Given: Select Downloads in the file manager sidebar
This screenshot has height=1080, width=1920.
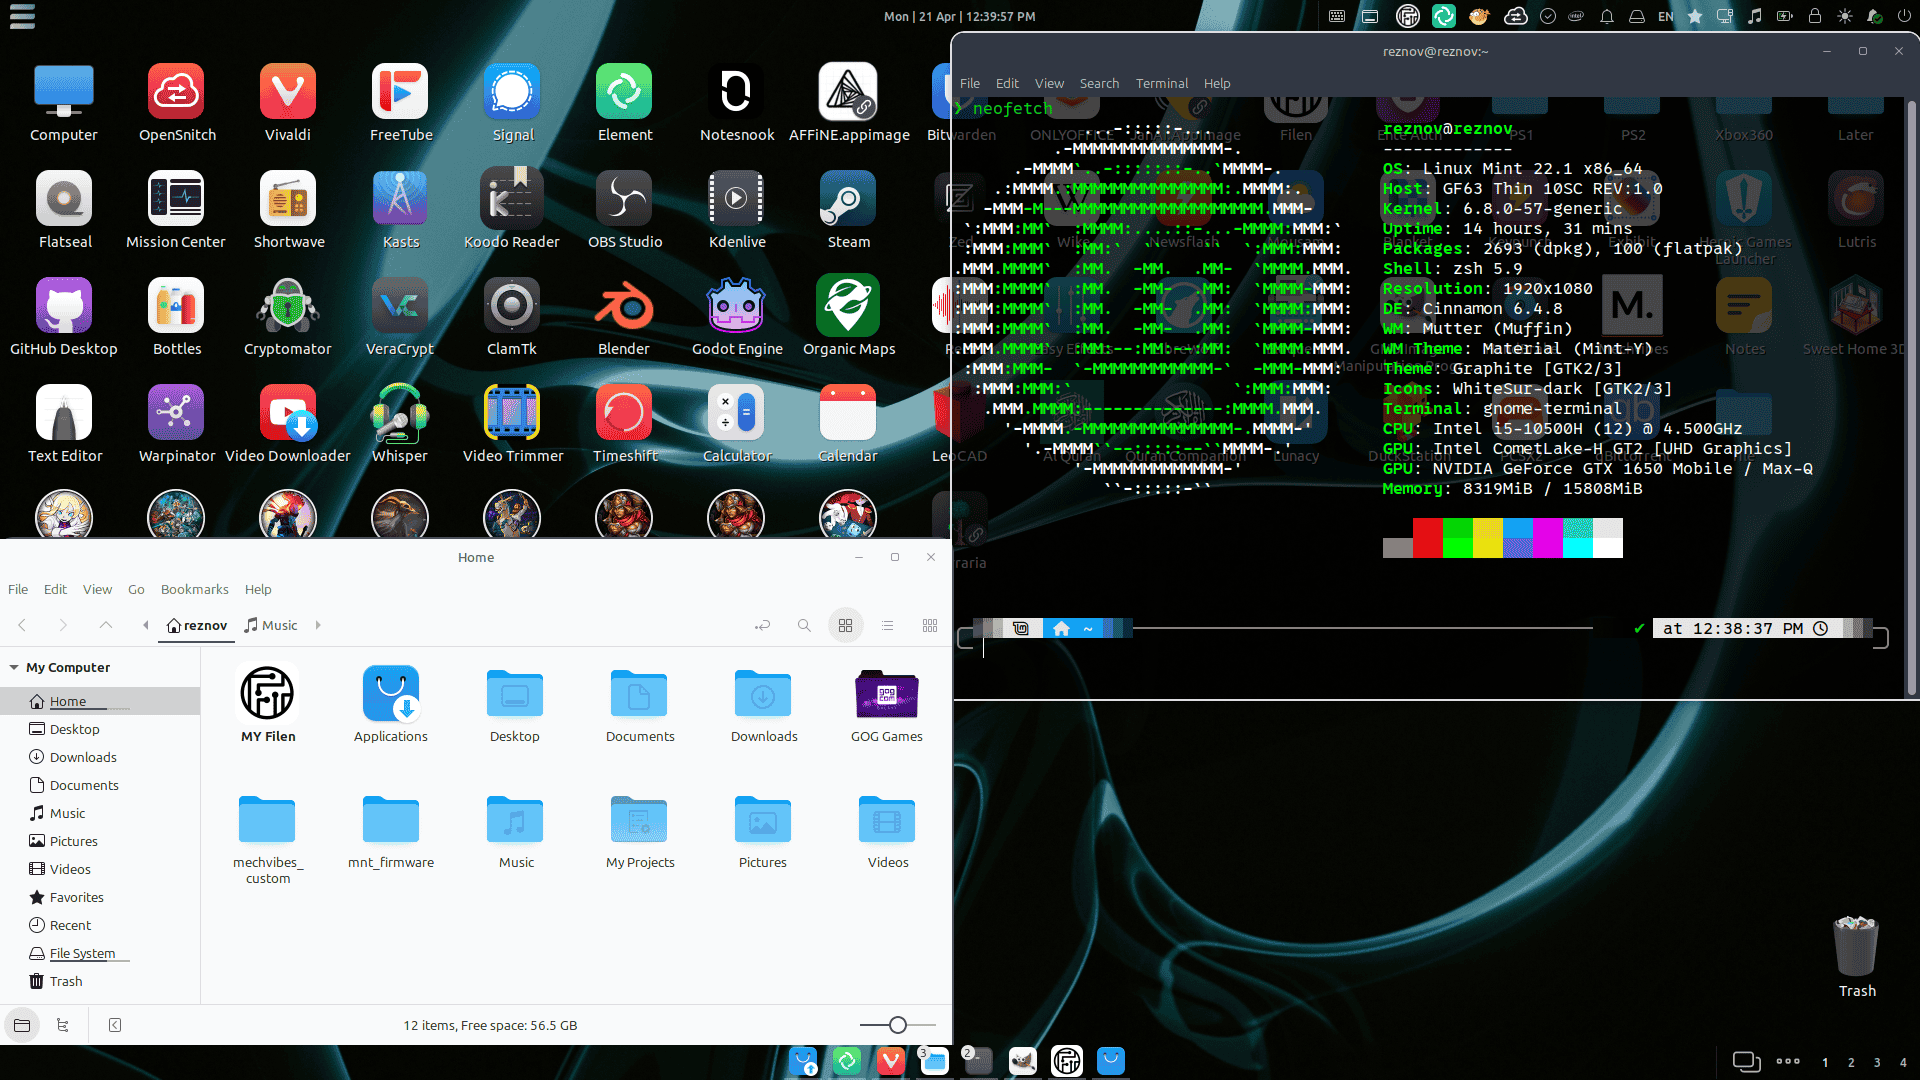Looking at the screenshot, I should click(x=100, y=757).
